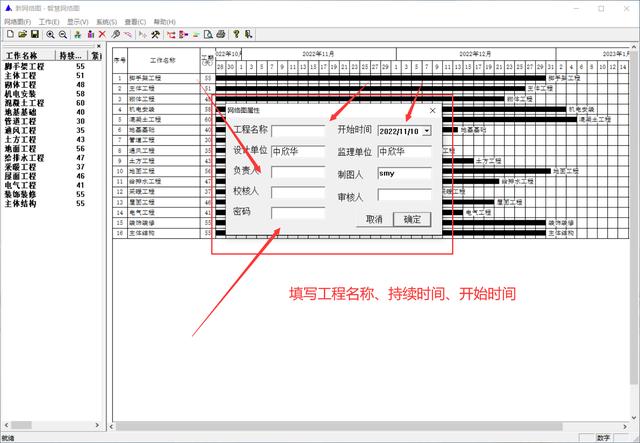Click the green person toolbar icon

point(78,35)
